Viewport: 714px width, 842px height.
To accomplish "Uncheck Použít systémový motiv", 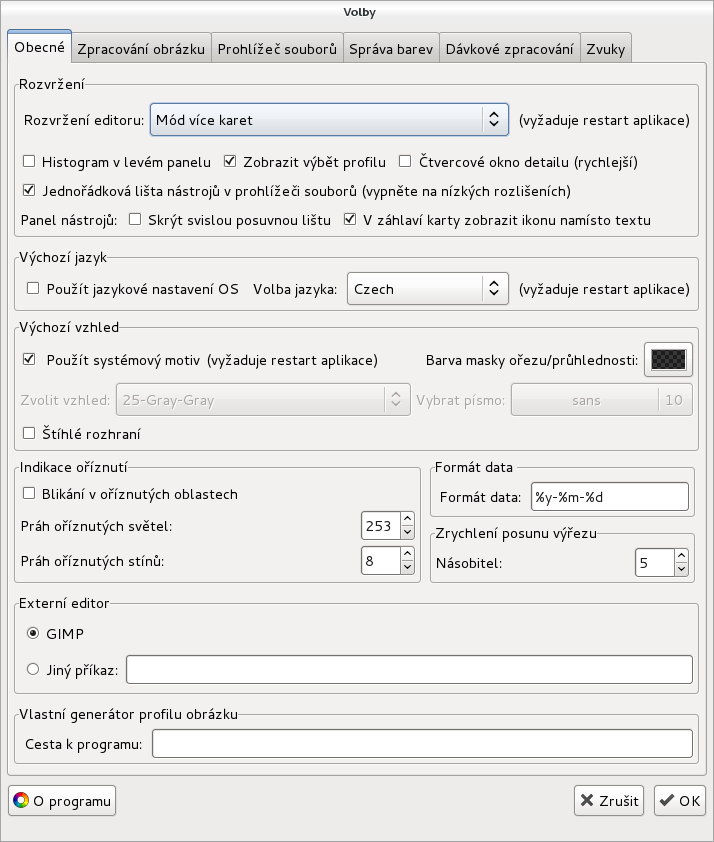I will tap(29, 359).
